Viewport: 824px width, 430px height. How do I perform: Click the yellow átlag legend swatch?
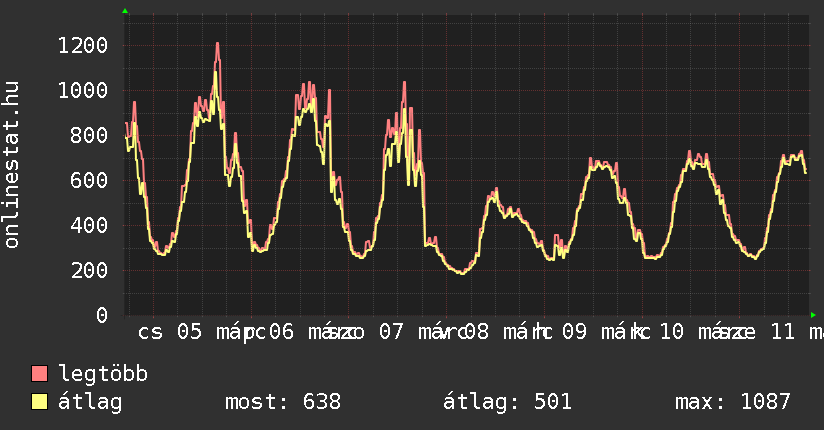click(40, 402)
